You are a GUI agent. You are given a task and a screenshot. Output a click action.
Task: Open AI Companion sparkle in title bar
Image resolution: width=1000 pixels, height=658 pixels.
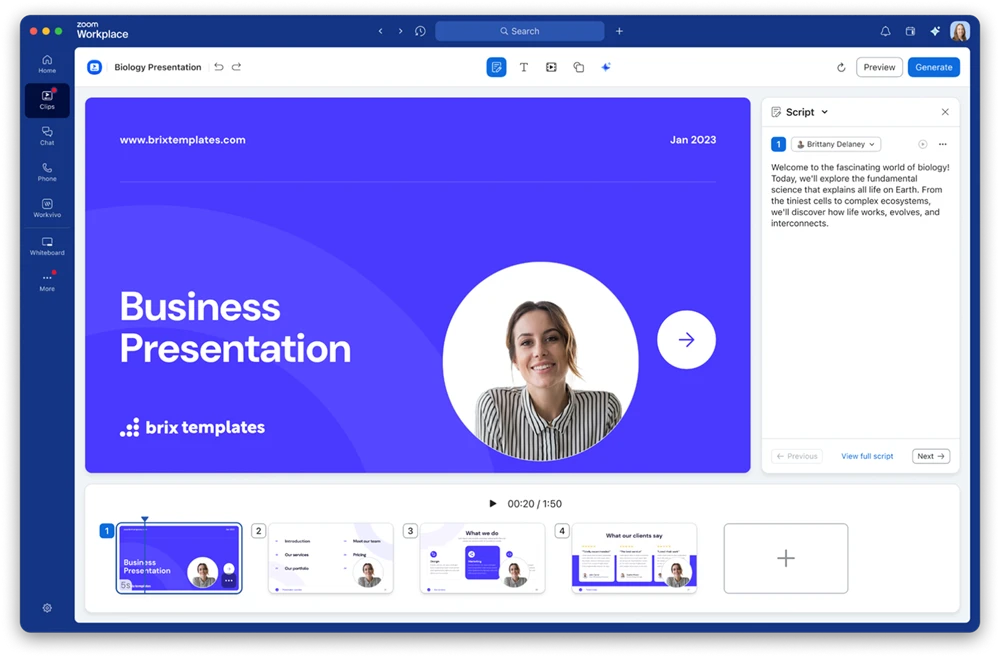(x=935, y=31)
